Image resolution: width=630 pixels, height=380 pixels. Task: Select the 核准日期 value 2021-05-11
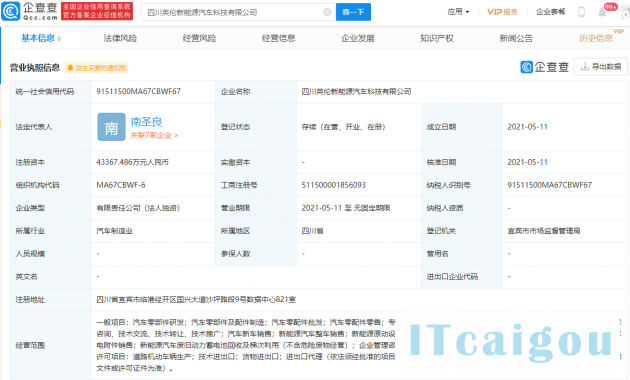click(527, 162)
